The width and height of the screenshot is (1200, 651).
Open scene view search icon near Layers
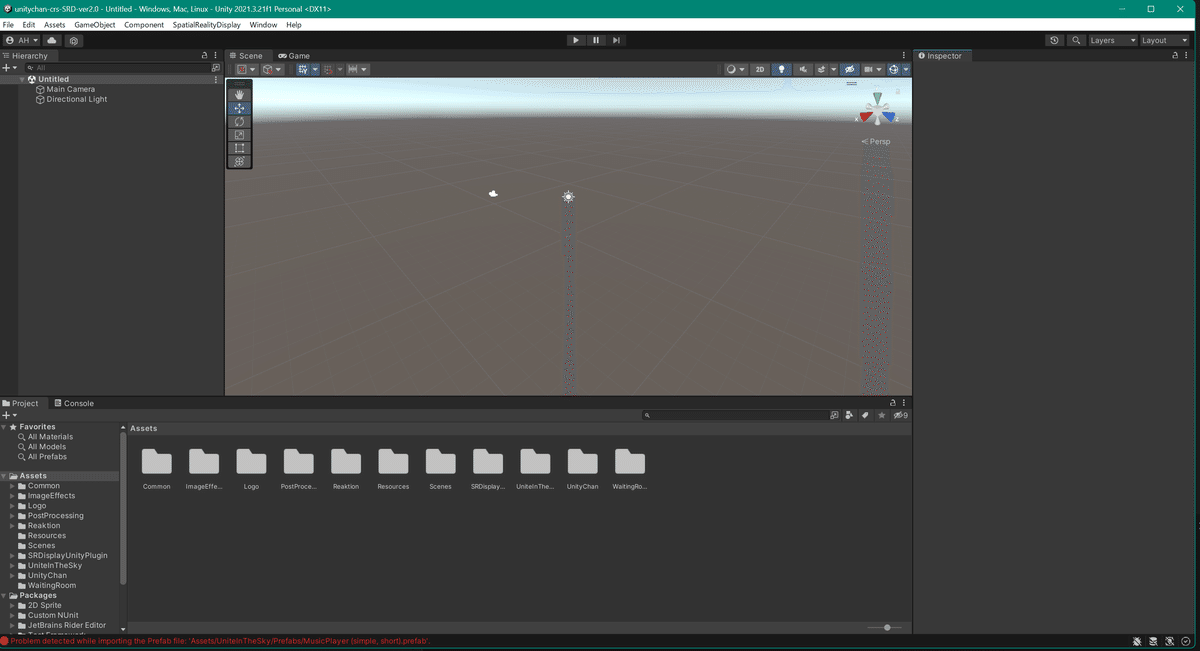[x=1076, y=40]
